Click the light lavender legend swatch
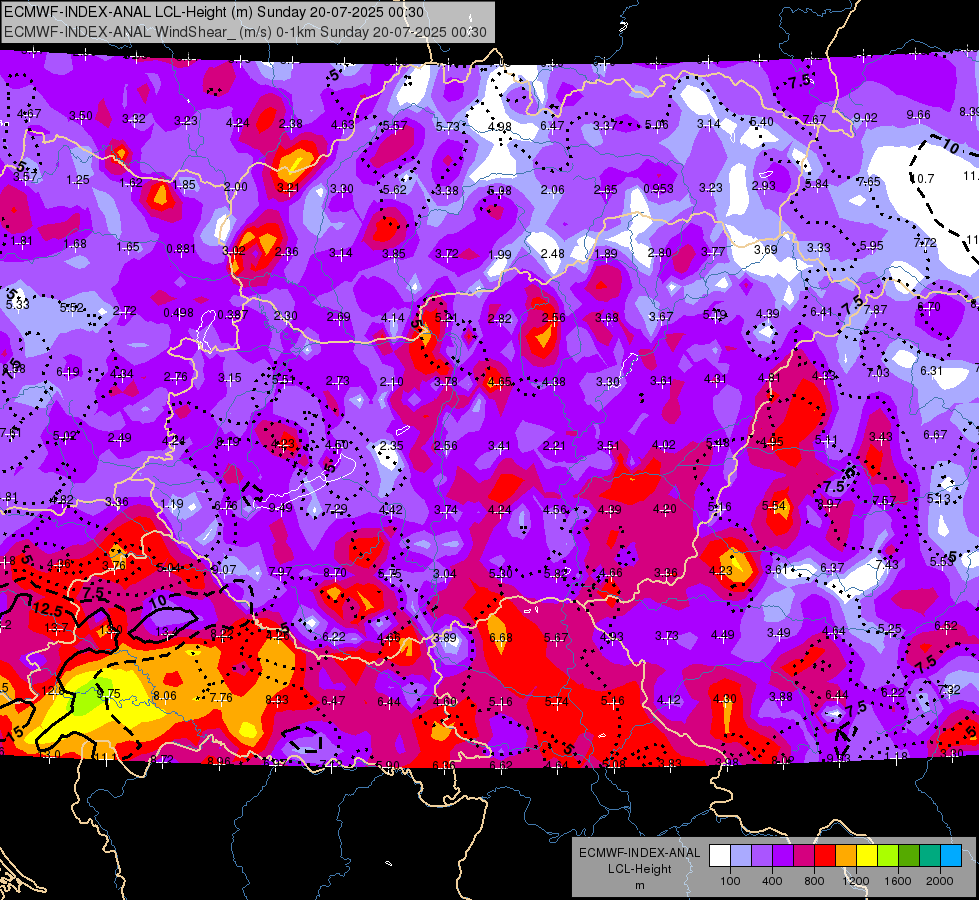 (741, 856)
